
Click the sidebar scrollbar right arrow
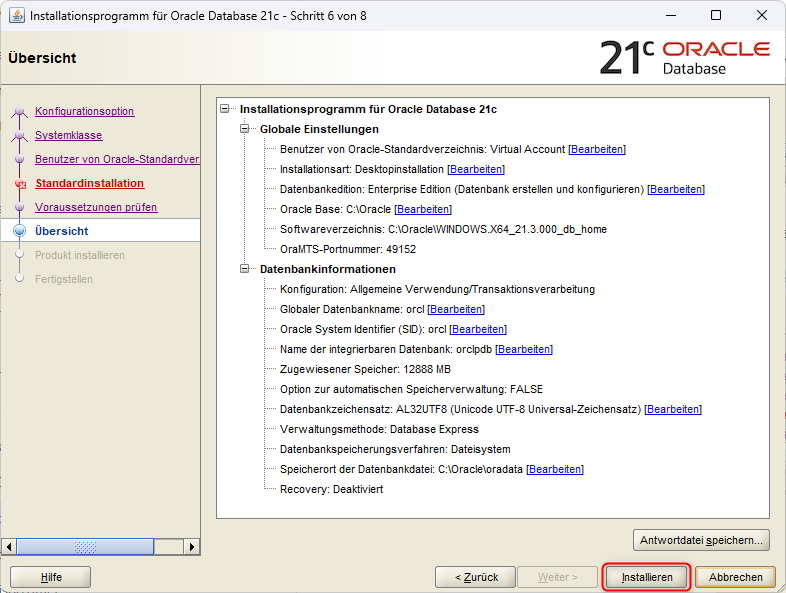(191, 546)
